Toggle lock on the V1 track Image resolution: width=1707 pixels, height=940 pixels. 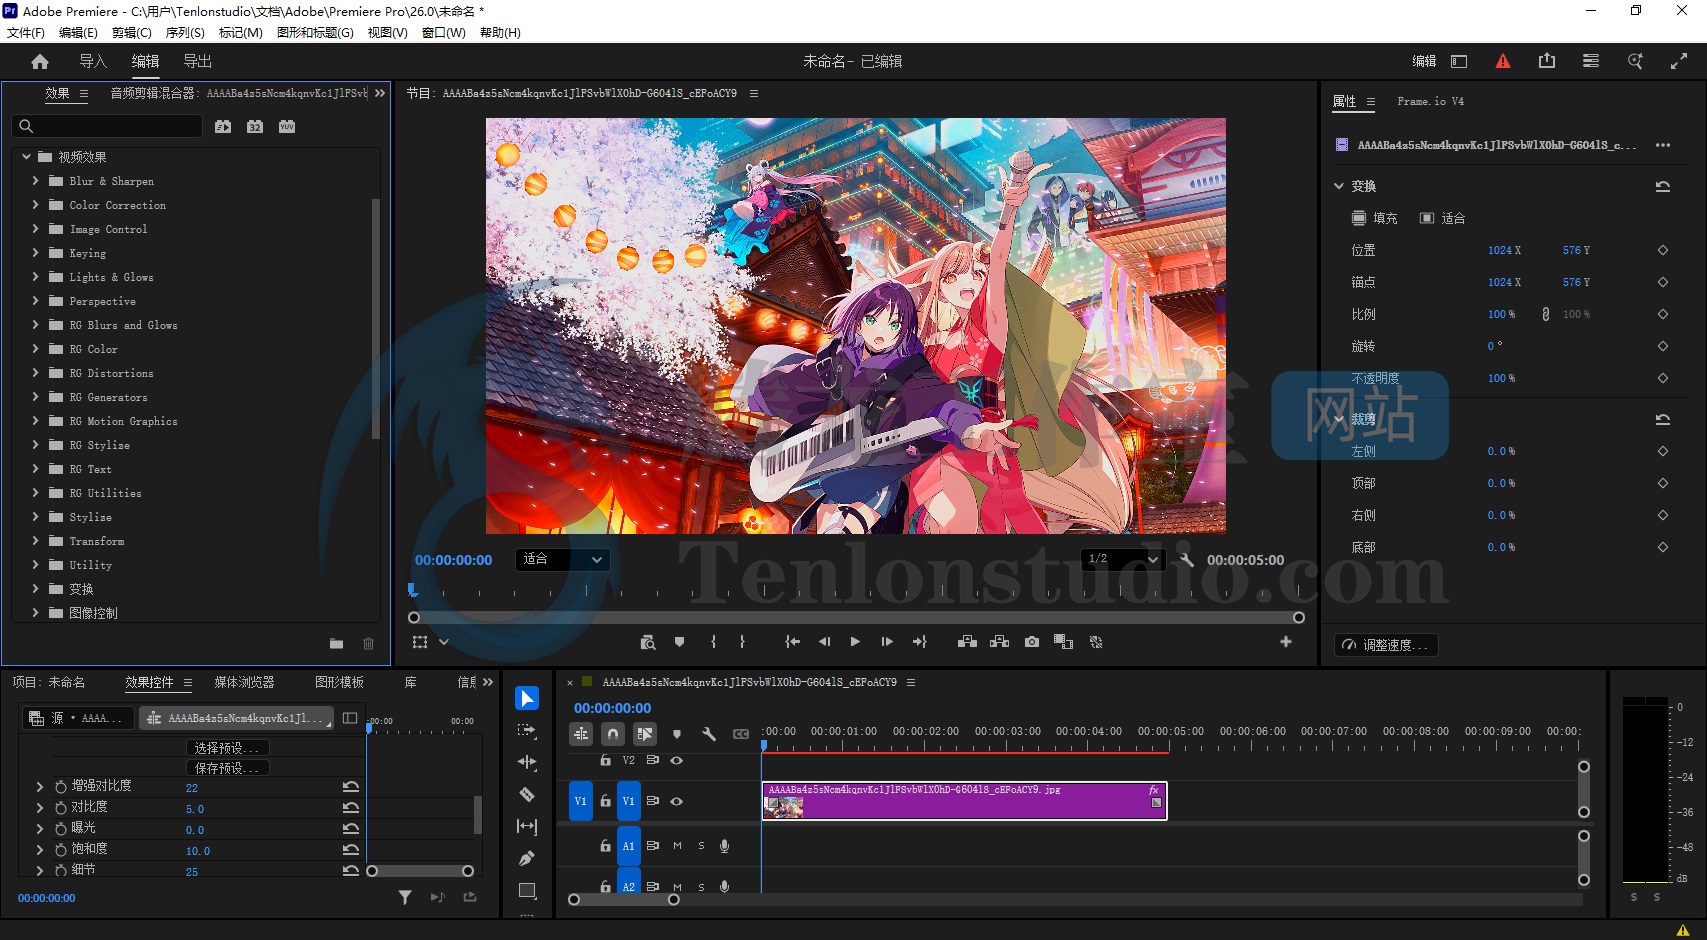605,801
